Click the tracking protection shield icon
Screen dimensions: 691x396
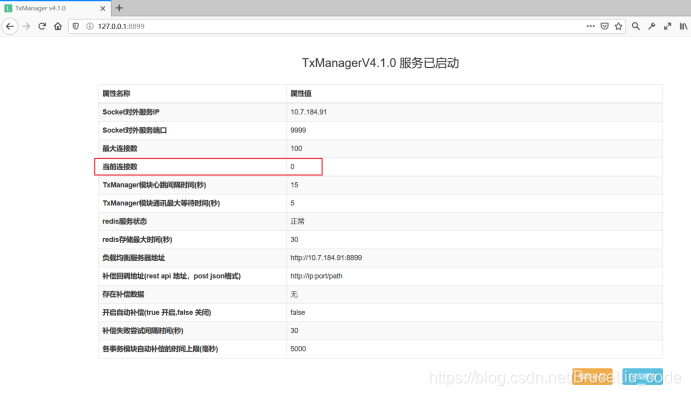coord(76,26)
